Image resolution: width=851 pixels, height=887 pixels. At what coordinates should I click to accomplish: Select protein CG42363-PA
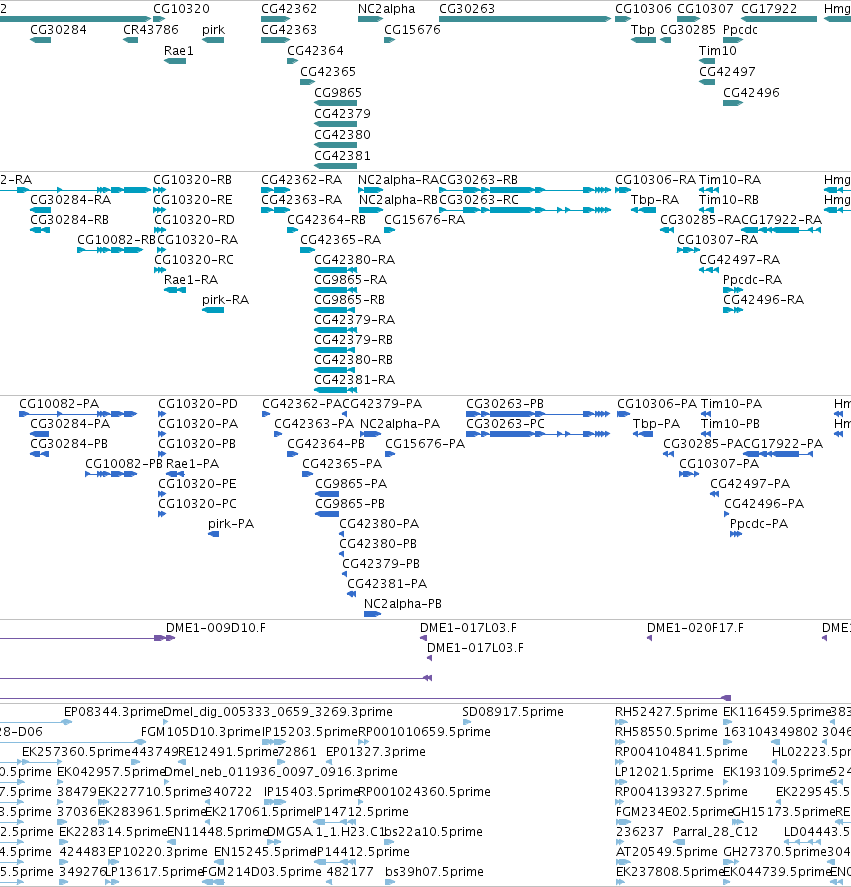tap(314, 424)
